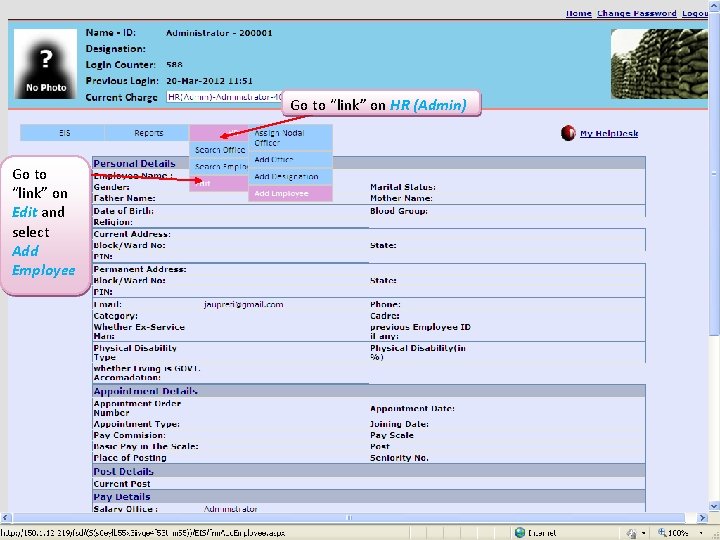The height and width of the screenshot is (540, 720).
Task: Click the Personal Details section header
Action: (x=369, y=163)
